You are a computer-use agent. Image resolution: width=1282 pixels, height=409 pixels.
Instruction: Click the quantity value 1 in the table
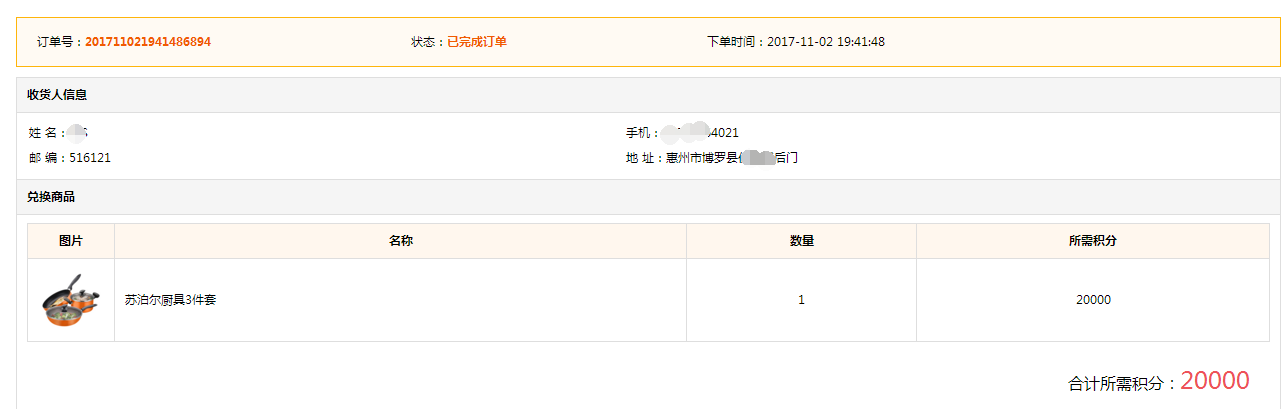(801, 300)
